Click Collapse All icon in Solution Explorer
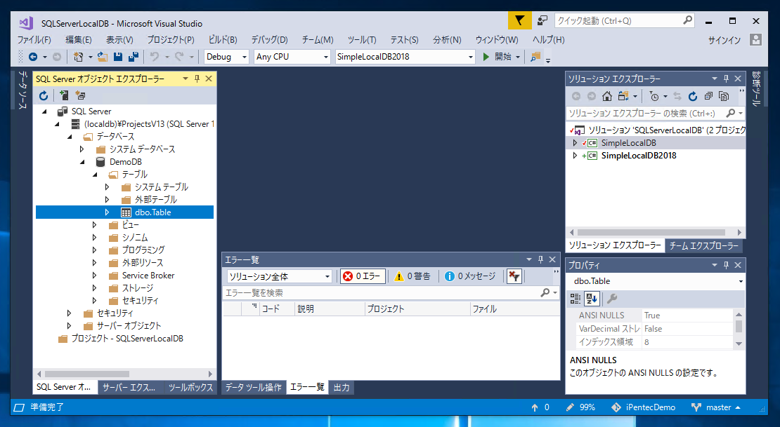 (x=708, y=96)
